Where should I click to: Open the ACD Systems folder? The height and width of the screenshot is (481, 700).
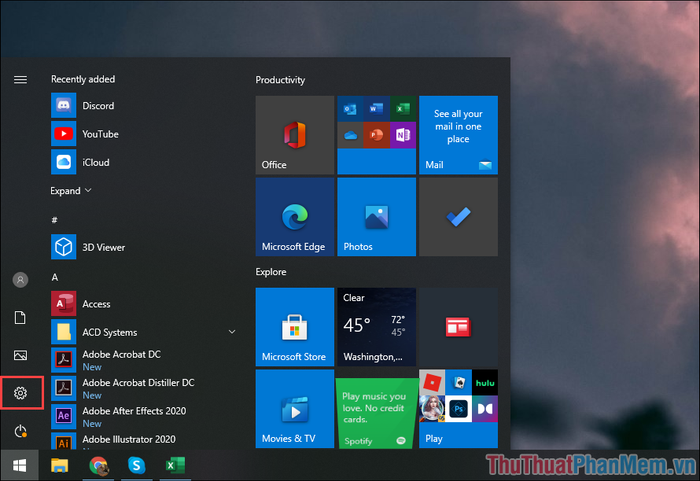click(x=143, y=332)
